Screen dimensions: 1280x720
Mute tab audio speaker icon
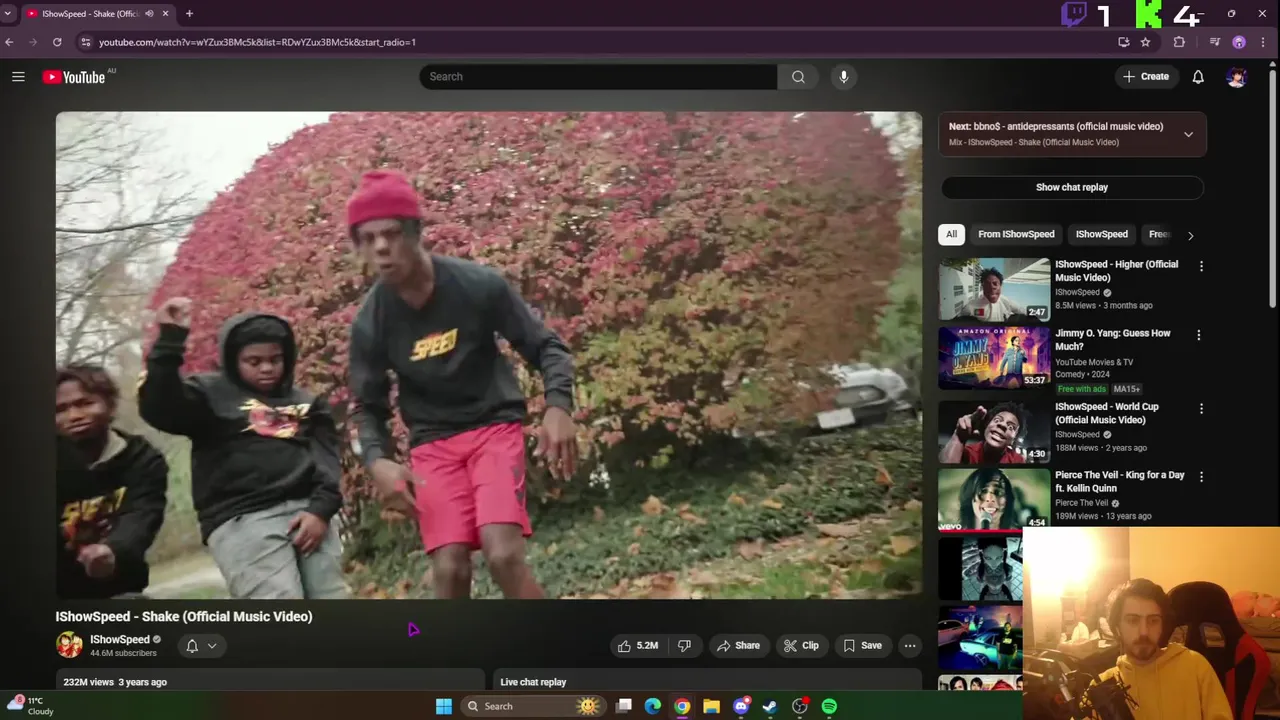pos(149,13)
